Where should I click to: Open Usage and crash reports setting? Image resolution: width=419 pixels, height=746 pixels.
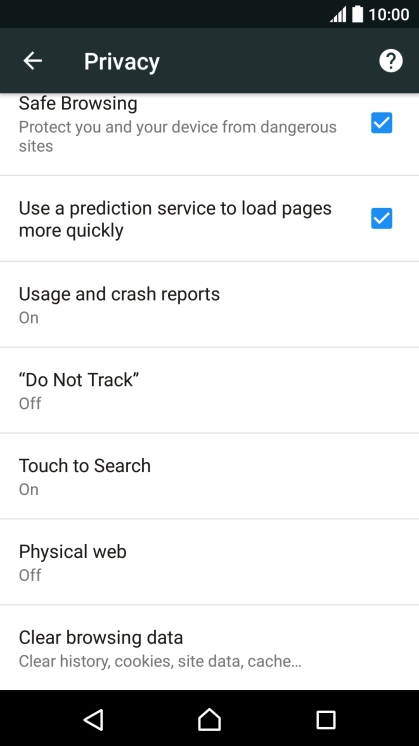209,304
